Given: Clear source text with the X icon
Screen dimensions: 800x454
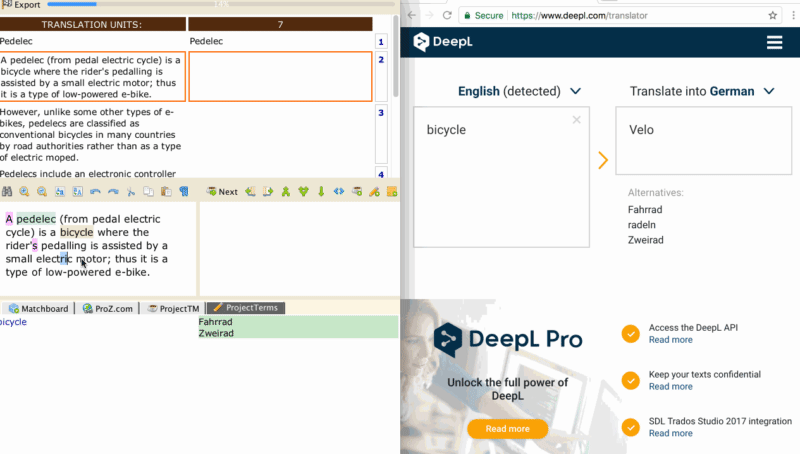Looking at the screenshot, I should coord(577,120).
